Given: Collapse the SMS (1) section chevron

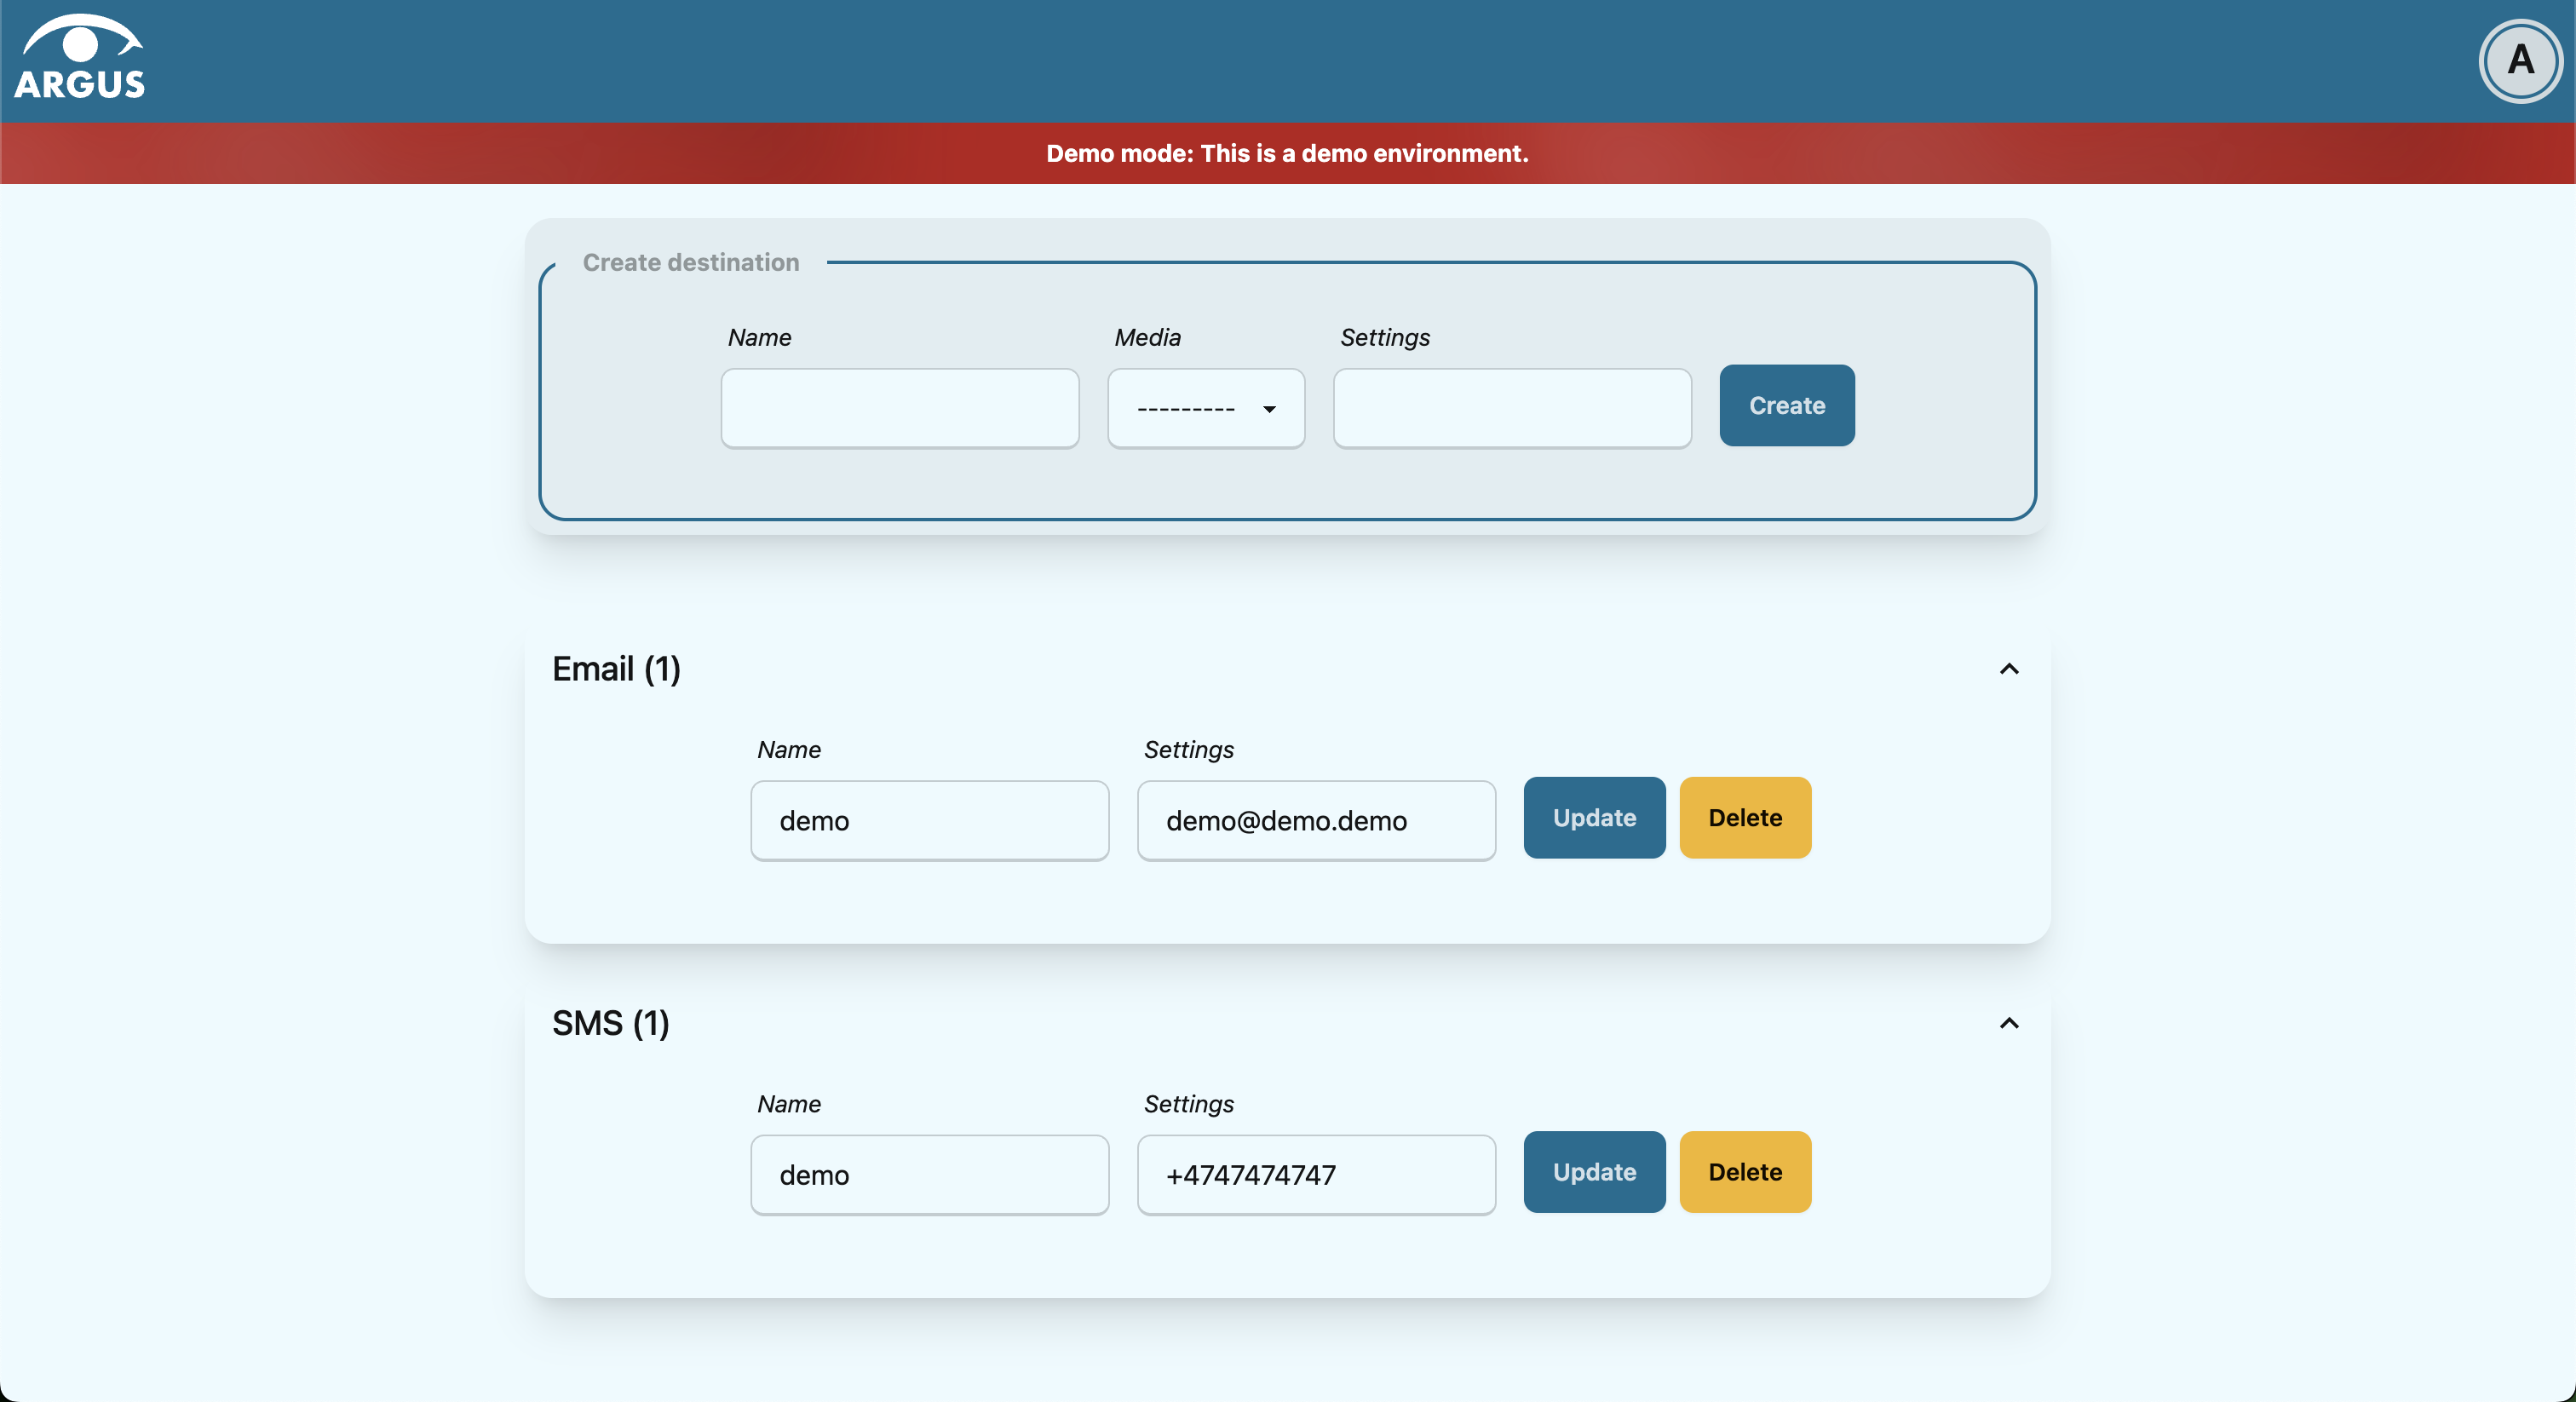Looking at the screenshot, I should point(2009,1023).
